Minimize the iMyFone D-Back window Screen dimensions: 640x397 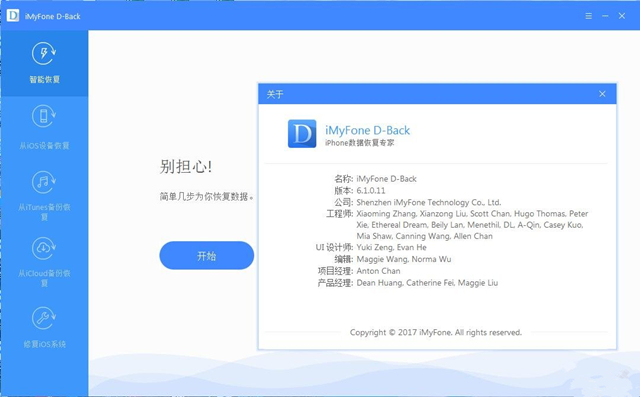[x=605, y=16]
